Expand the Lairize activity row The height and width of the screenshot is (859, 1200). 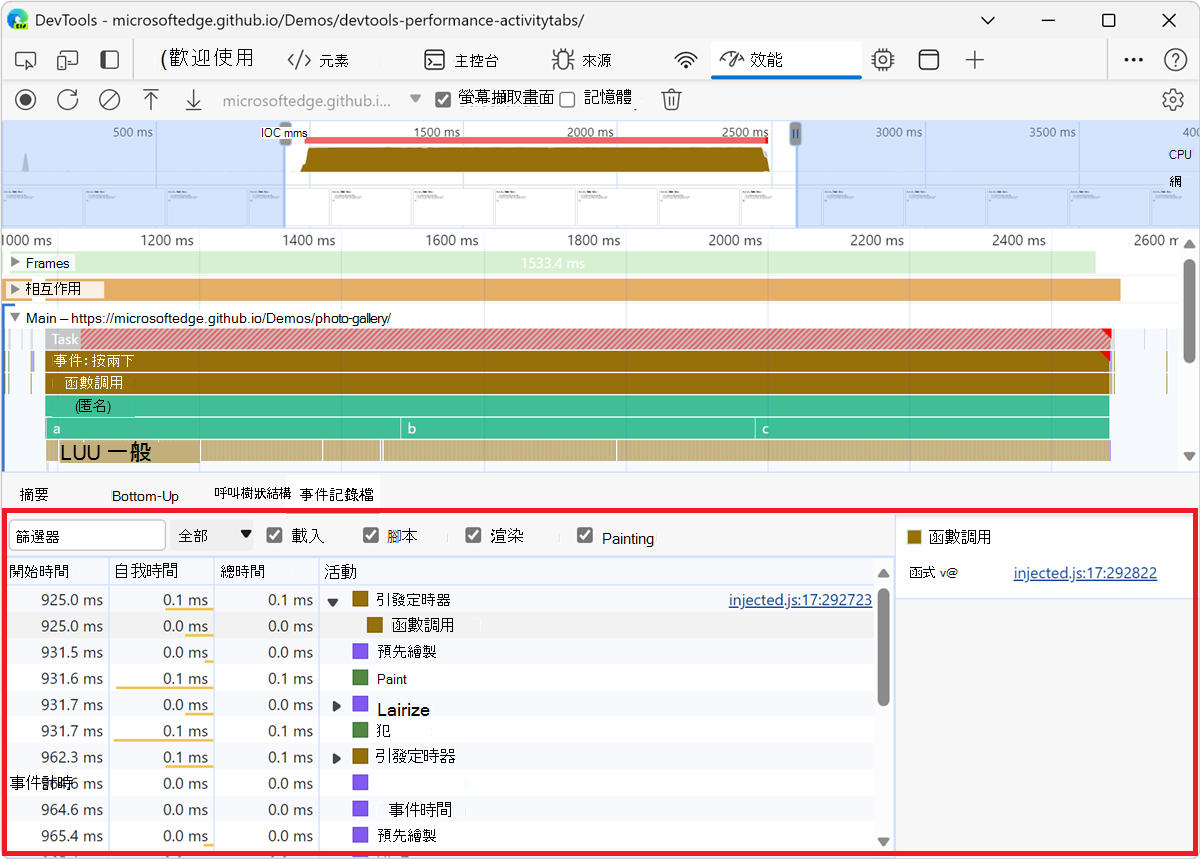(336, 706)
